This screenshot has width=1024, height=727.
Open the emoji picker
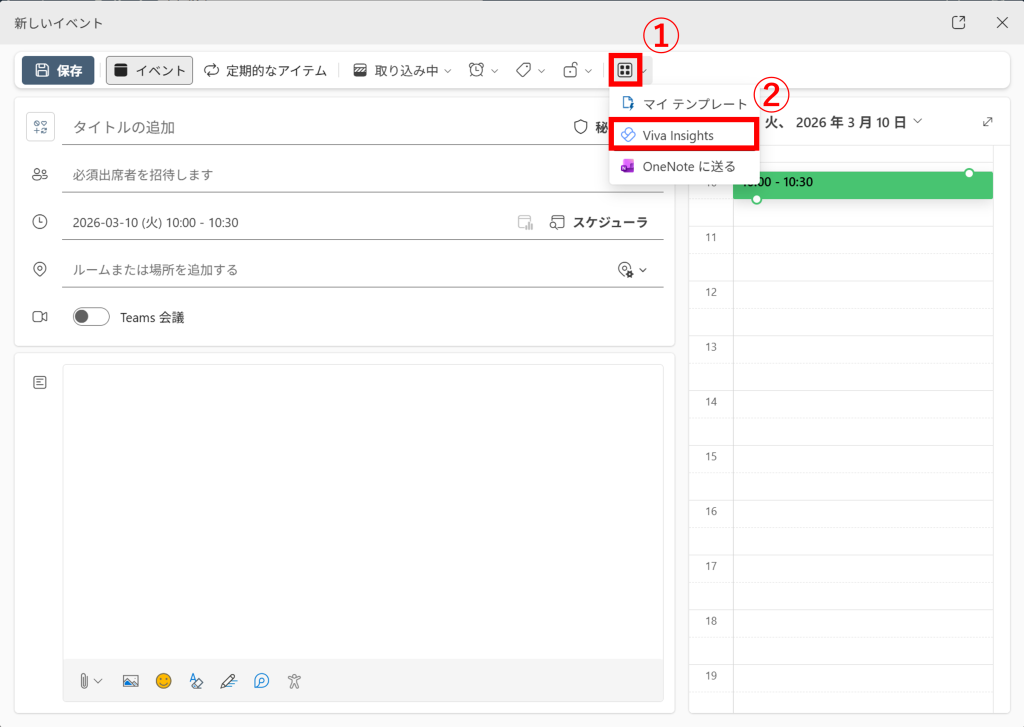163,681
